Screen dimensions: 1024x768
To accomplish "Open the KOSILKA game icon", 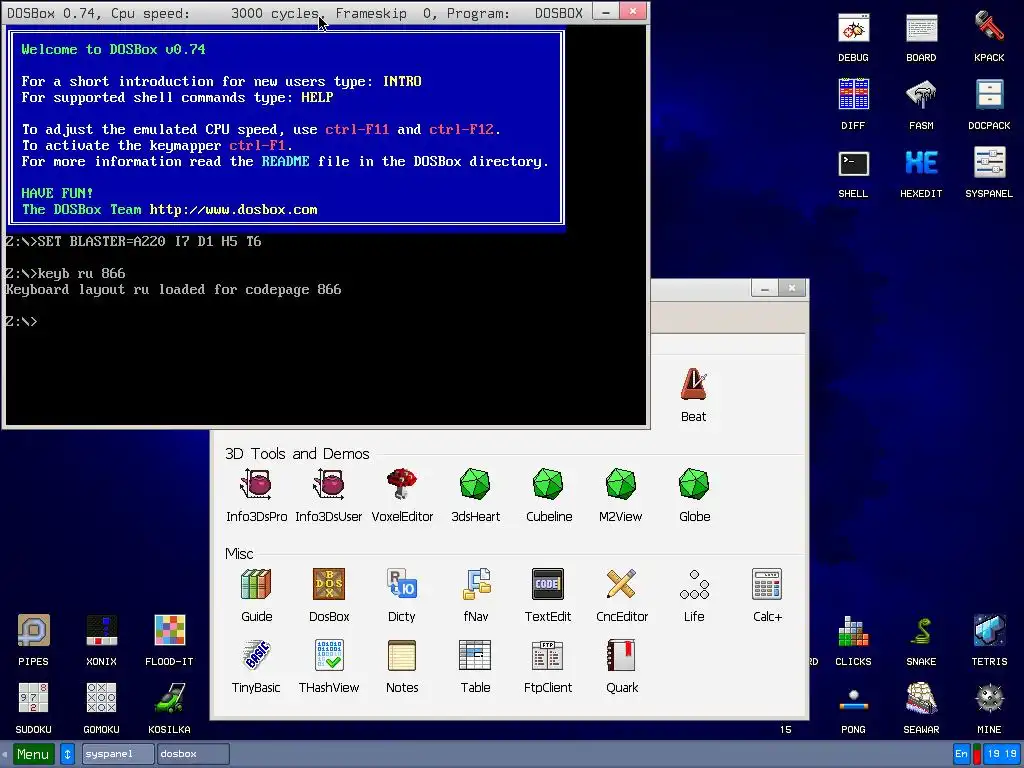I will 169,708.
